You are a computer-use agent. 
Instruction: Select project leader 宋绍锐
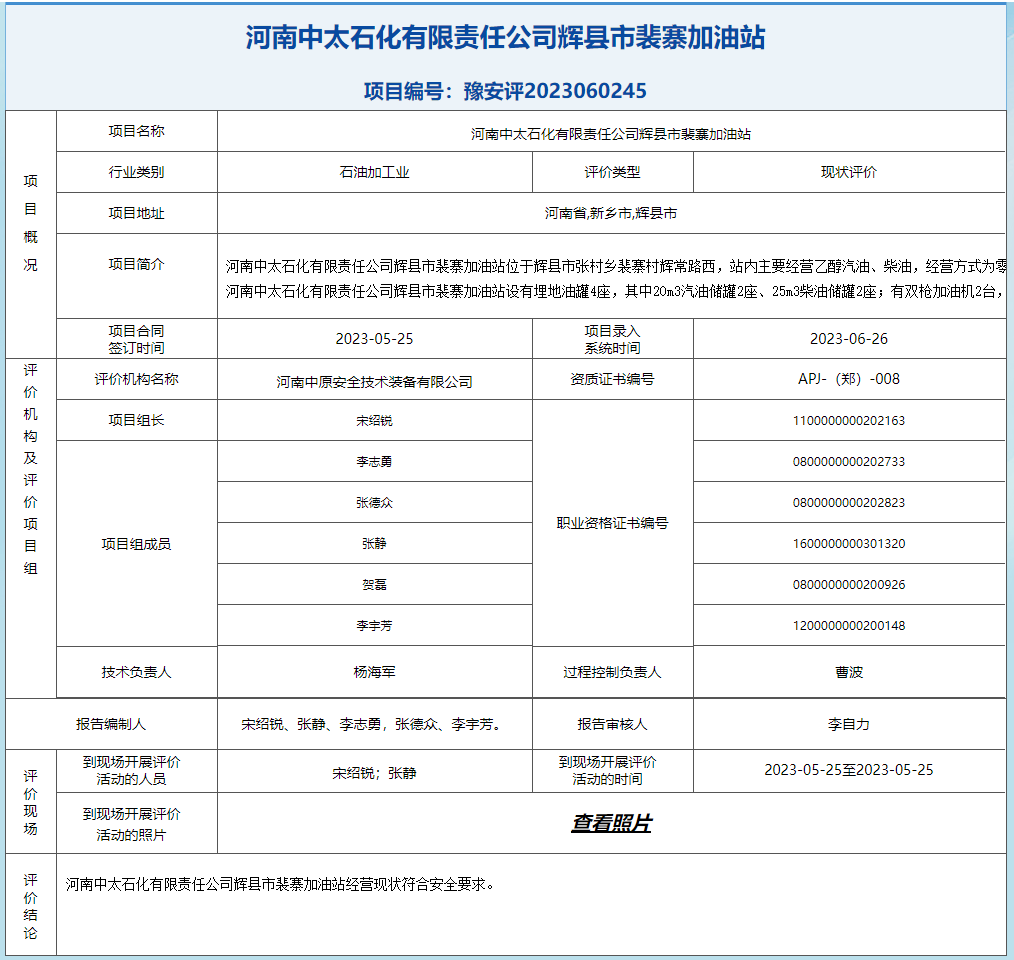tap(374, 420)
